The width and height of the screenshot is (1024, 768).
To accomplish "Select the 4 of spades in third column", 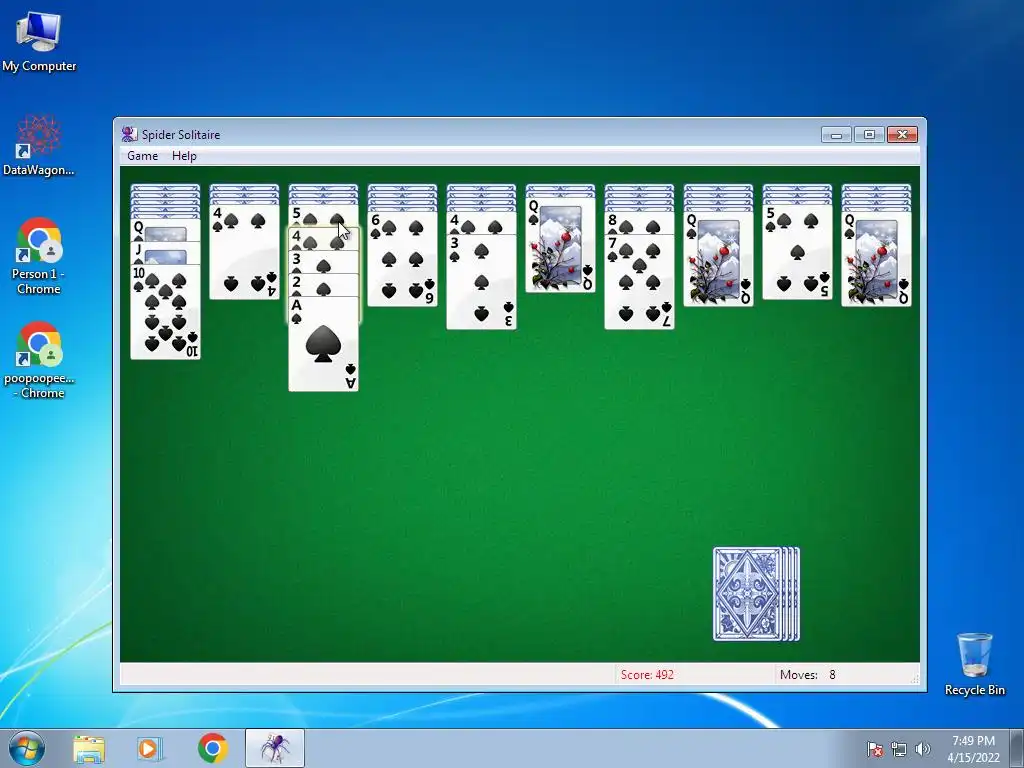I will (323, 239).
